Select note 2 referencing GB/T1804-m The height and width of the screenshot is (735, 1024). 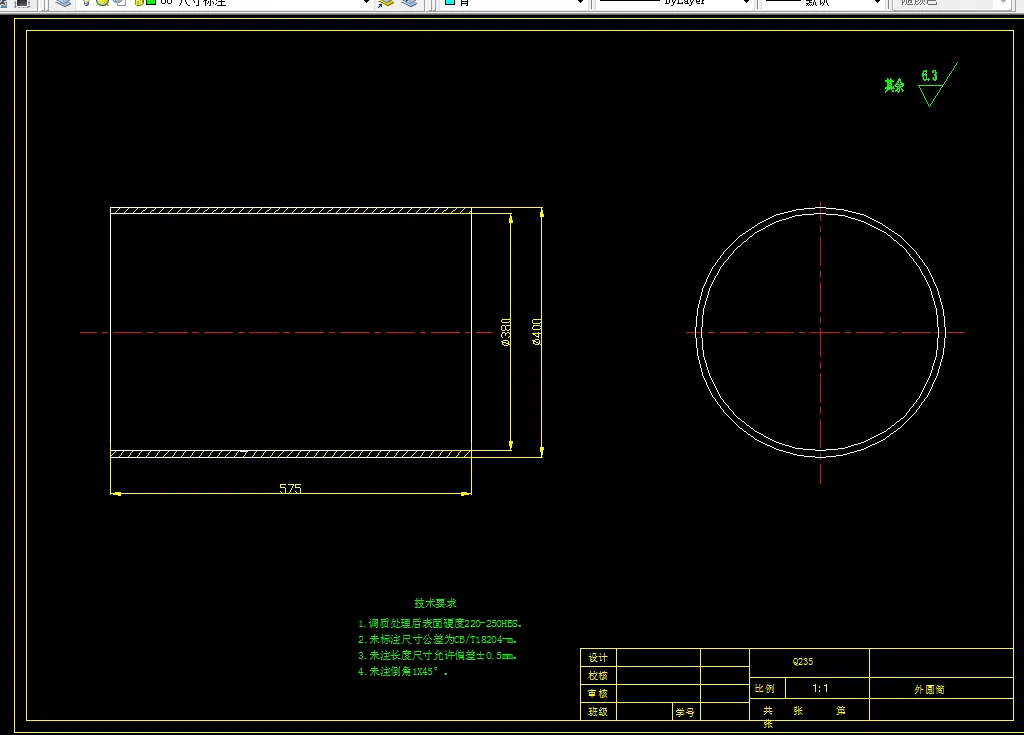click(x=438, y=640)
